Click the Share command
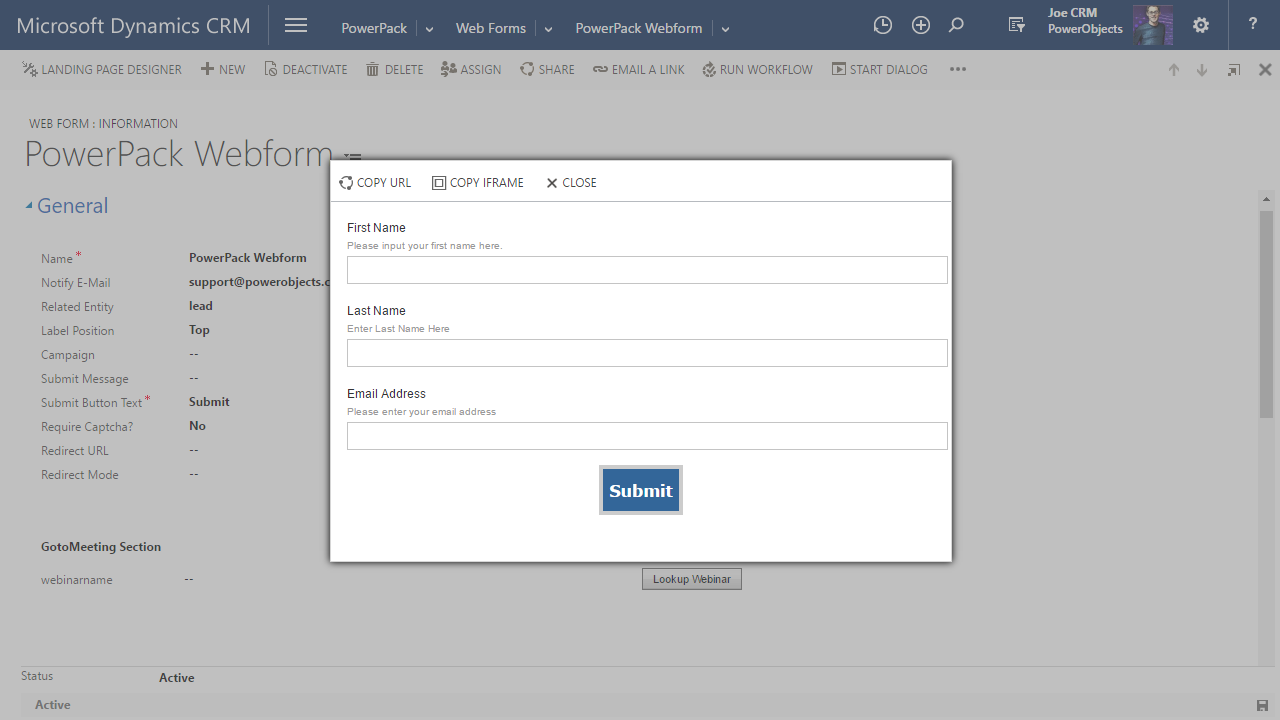The height and width of the screenshot is (720, 1280). click(547, 70)
